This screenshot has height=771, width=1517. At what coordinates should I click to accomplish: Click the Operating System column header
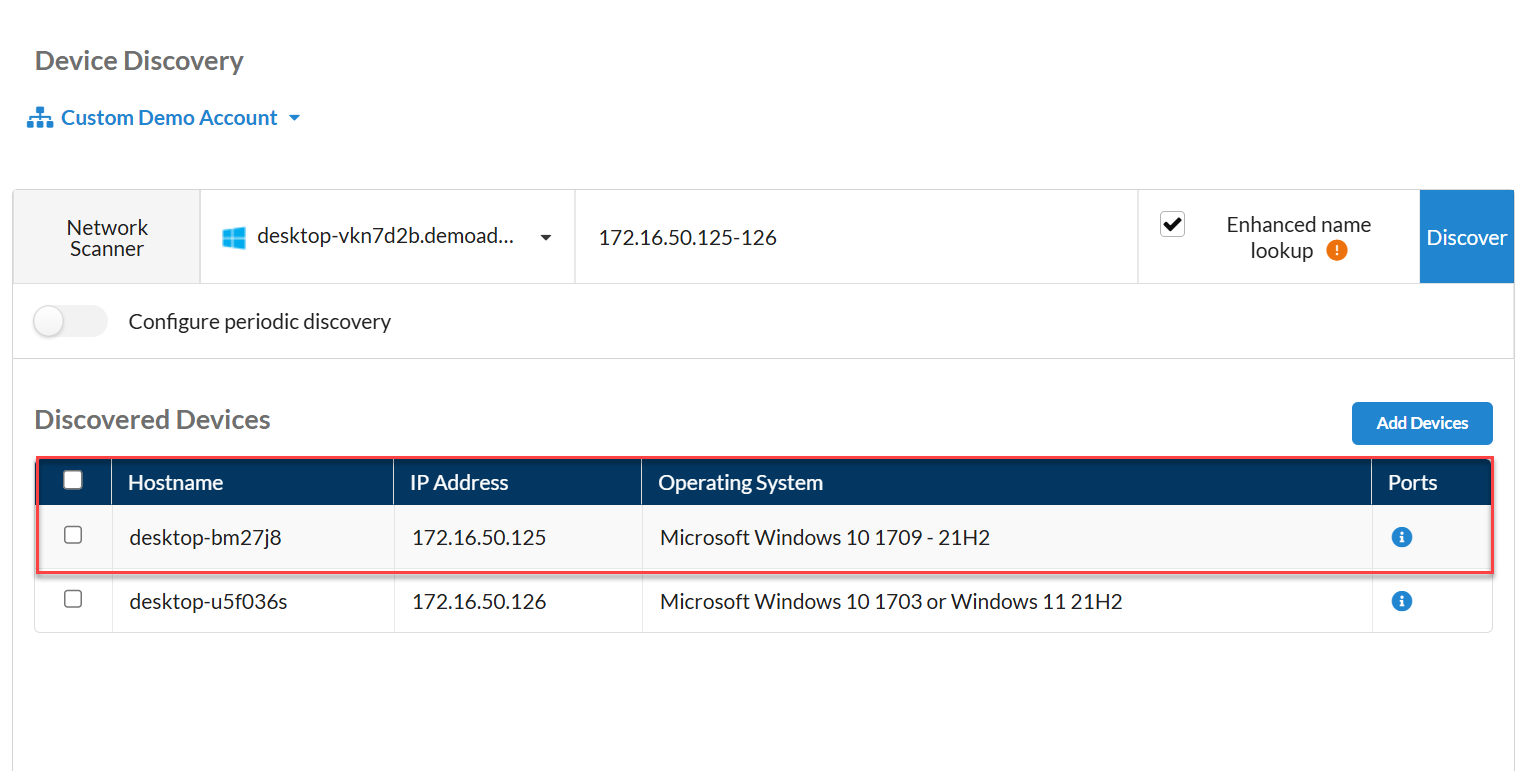[x=740, y=483]
